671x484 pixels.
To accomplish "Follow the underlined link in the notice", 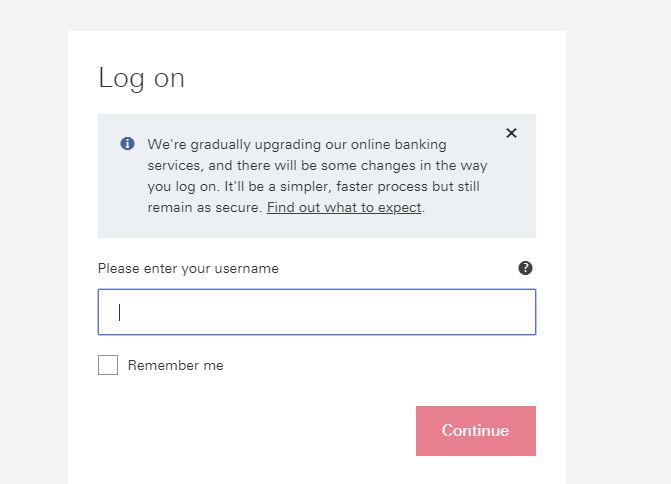I will (344, 208).
